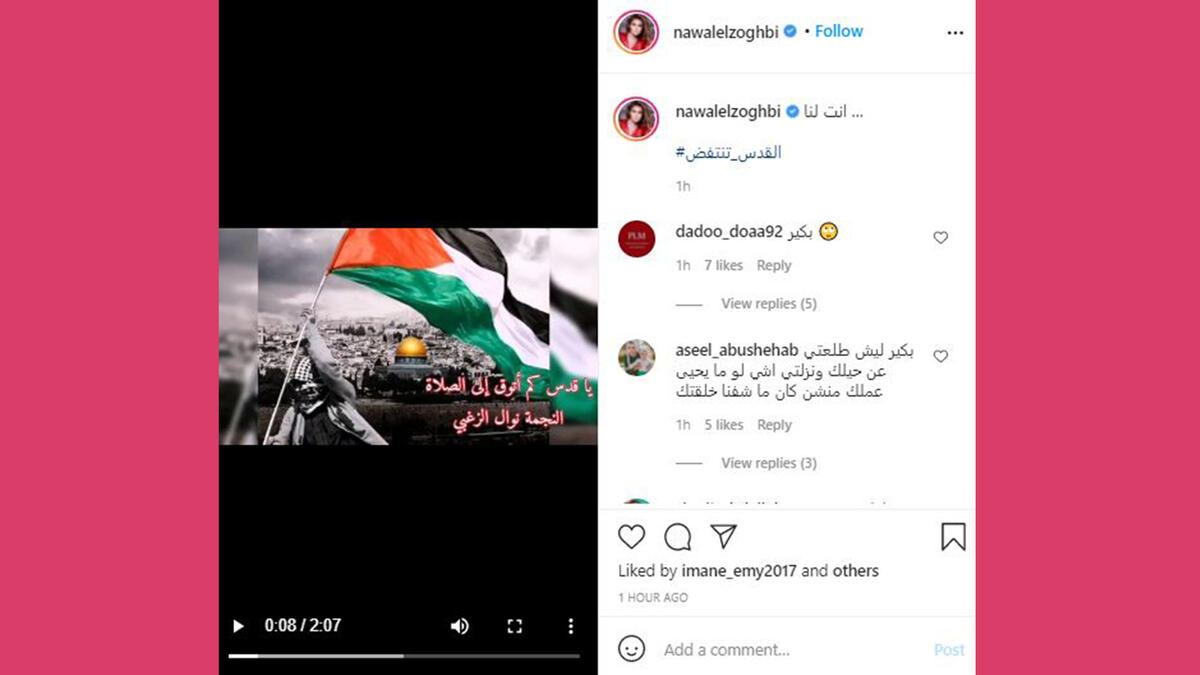
Task: Open the emoji picker in comment box
Action: [x=631, y=649]
